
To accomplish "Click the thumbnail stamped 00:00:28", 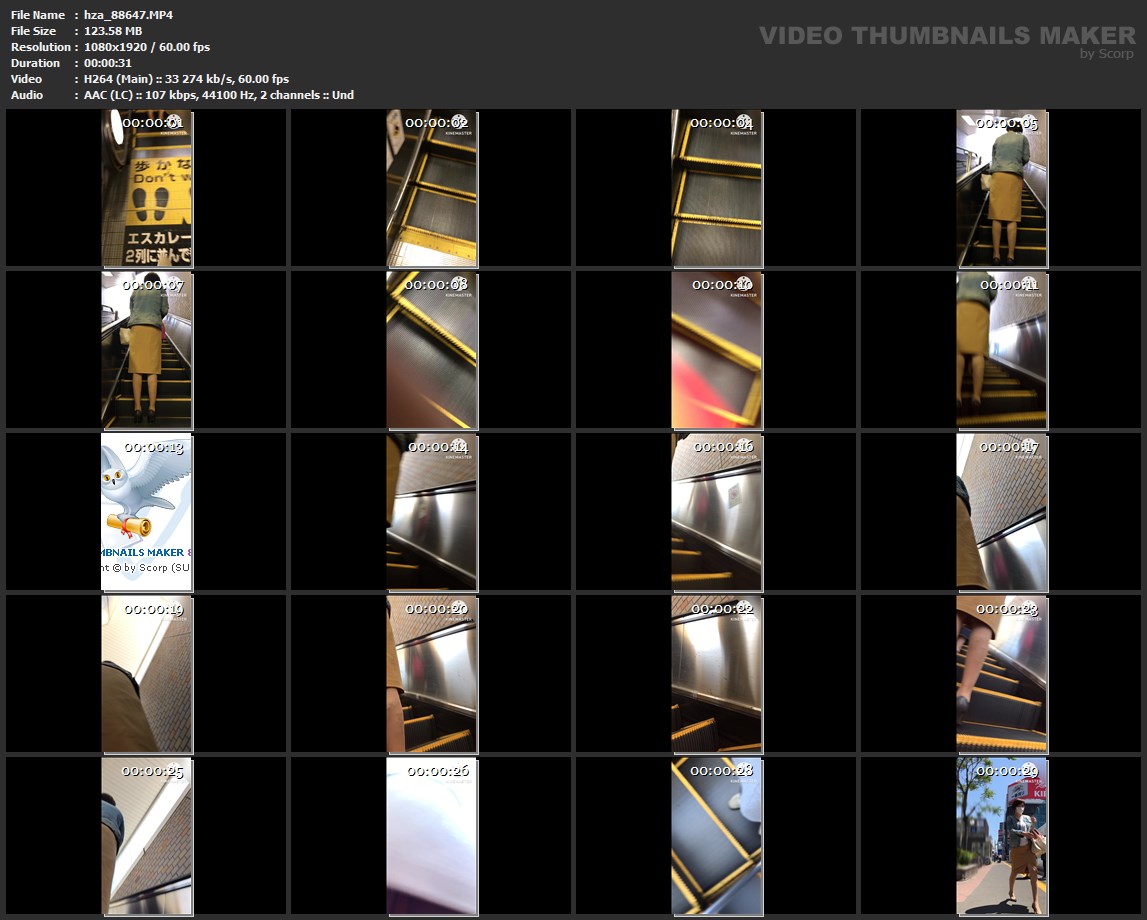I will pyautogui.click(x=716, y=835).
